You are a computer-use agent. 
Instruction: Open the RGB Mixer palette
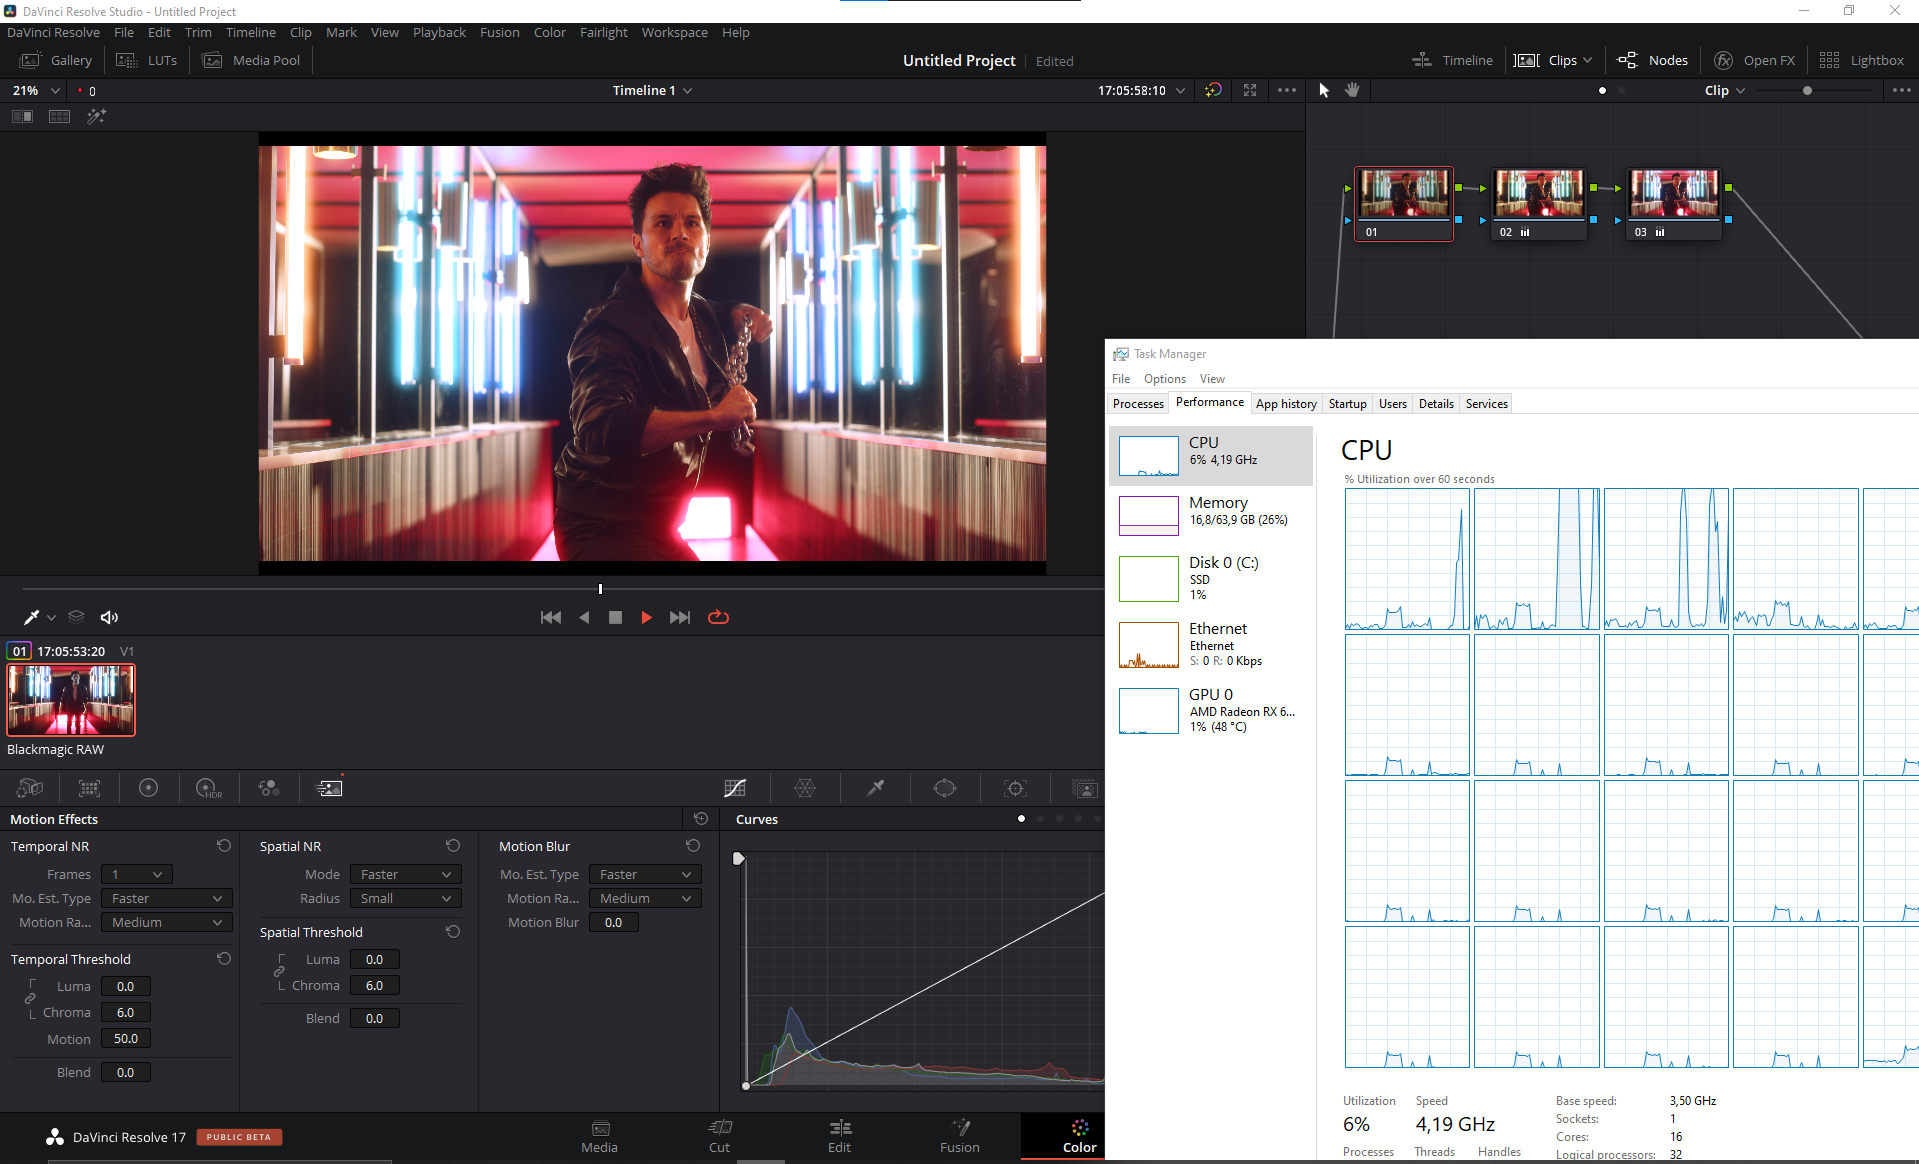pos(268,788)
